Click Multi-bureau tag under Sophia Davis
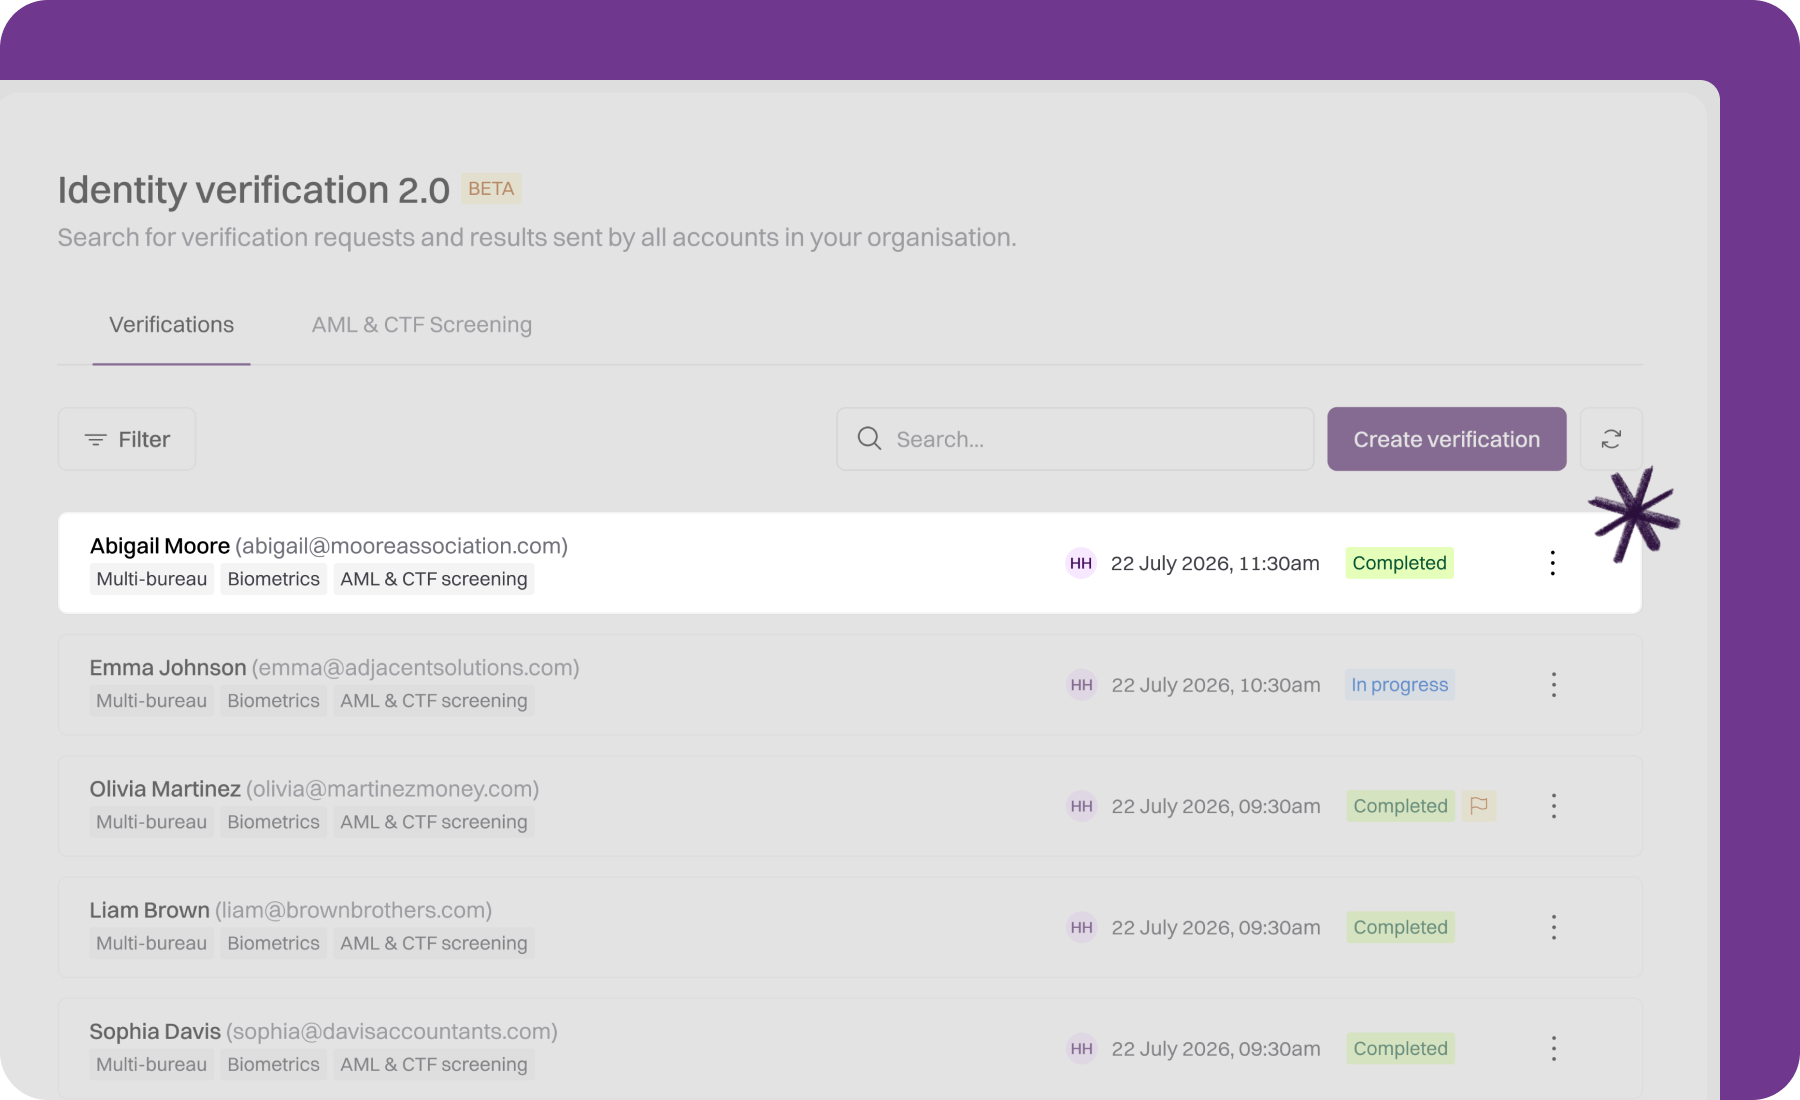Screen dimensions: 1800x1100 pos(152,1065)
